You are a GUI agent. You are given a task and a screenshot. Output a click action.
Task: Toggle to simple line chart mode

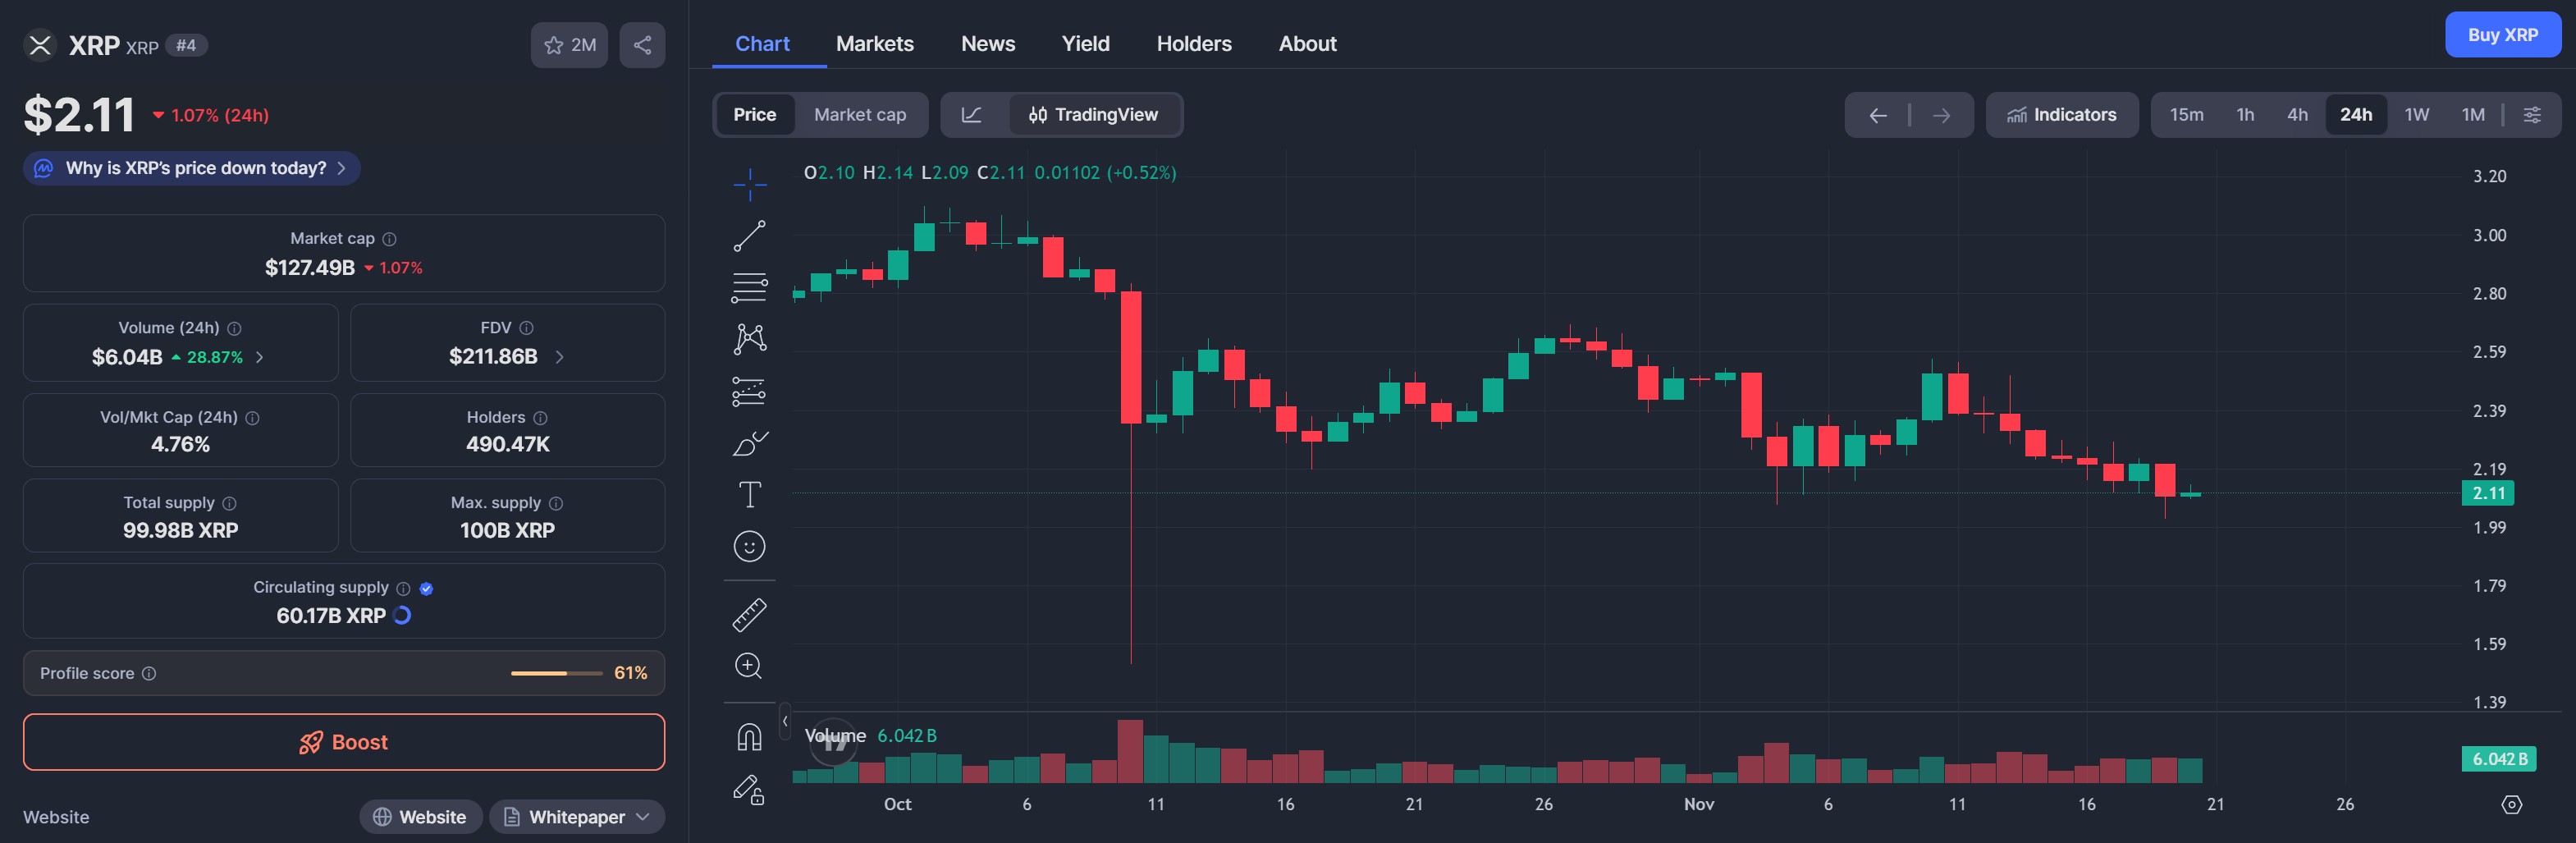pyautogui.click(x=971, y=115)
